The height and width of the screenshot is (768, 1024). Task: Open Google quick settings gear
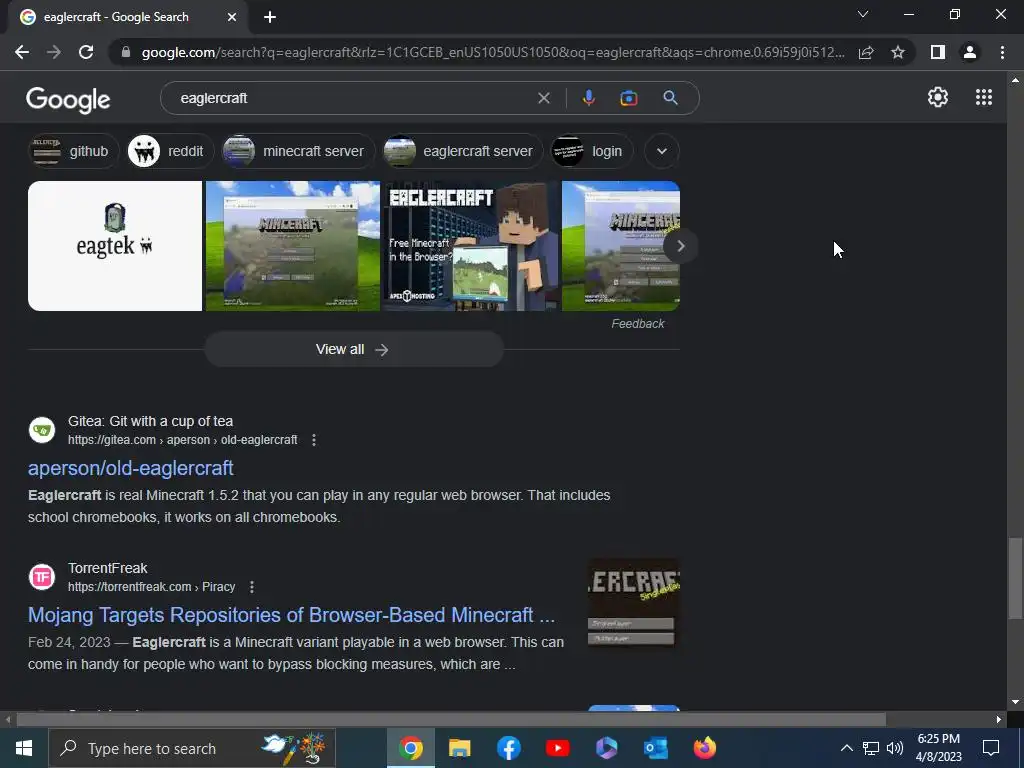click(x=938, y=97)
